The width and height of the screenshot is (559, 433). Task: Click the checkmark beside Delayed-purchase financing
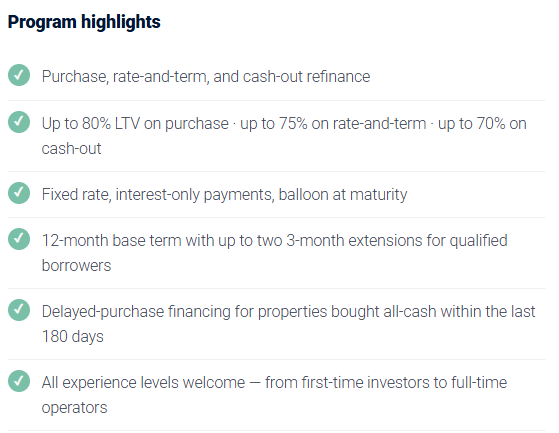click(19, 310)
